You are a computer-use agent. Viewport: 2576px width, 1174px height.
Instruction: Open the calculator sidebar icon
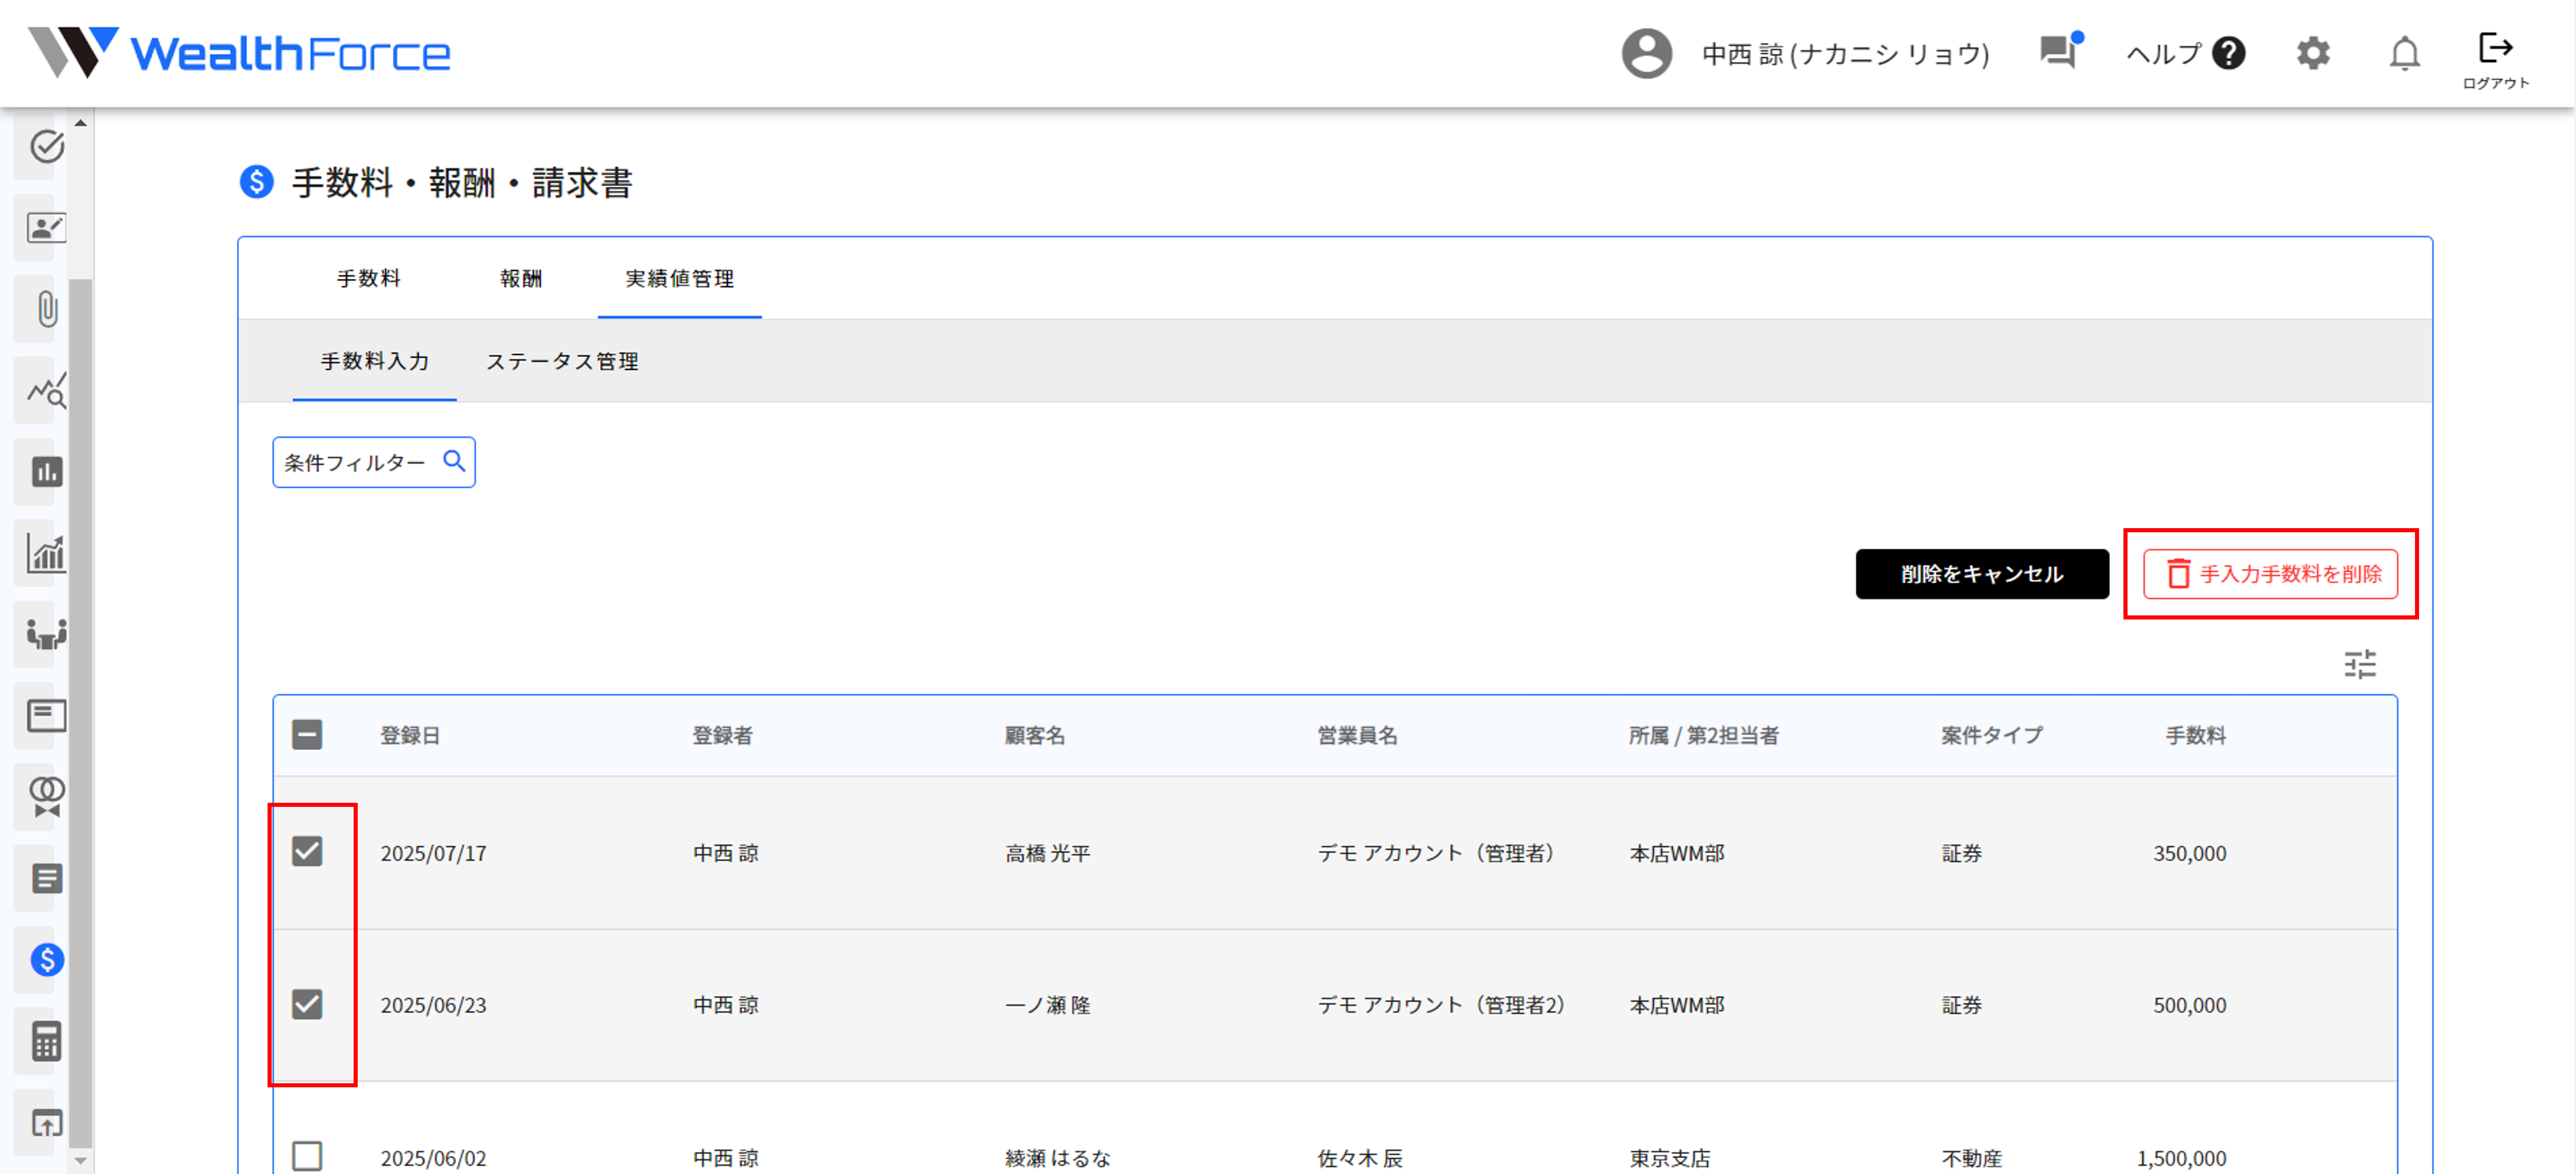click(x=46, y=1040)
